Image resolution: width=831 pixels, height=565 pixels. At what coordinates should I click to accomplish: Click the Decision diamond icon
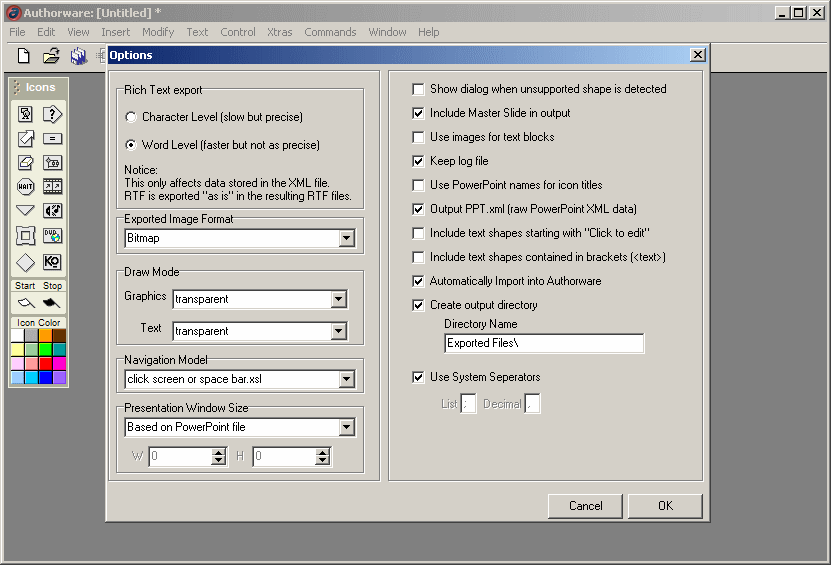26,262
